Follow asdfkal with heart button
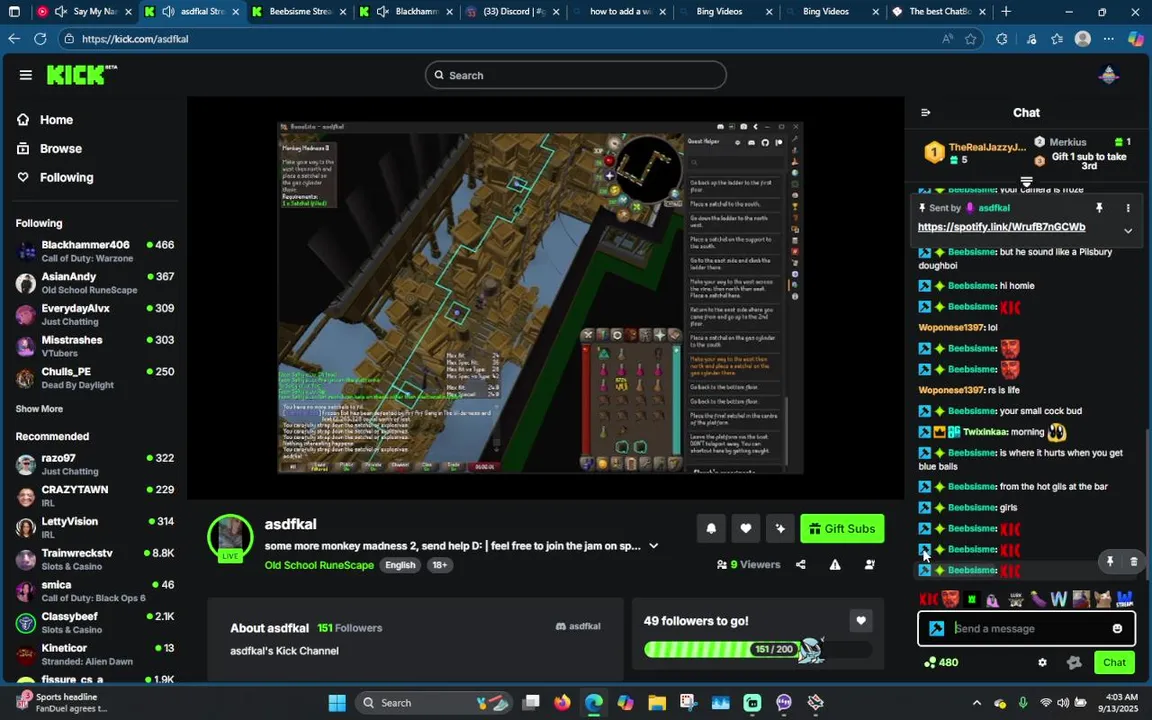 tap(745, 528)
